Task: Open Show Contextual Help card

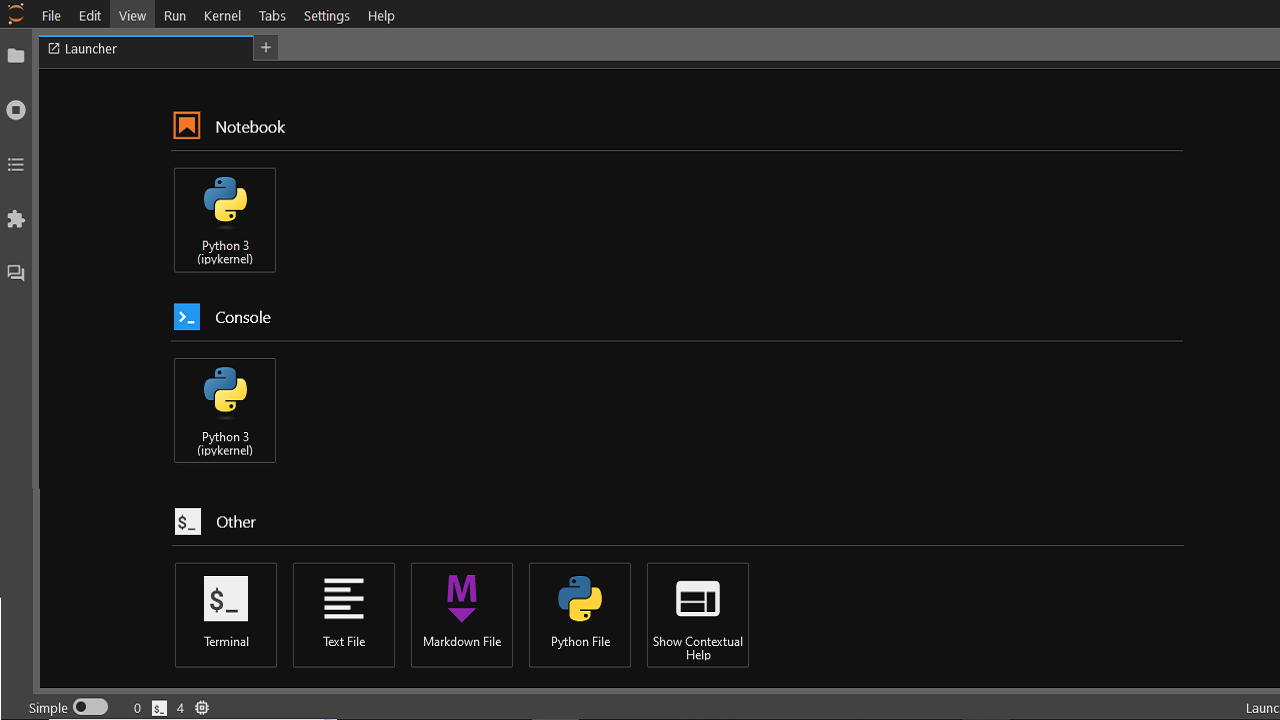Action: (698, 615)
